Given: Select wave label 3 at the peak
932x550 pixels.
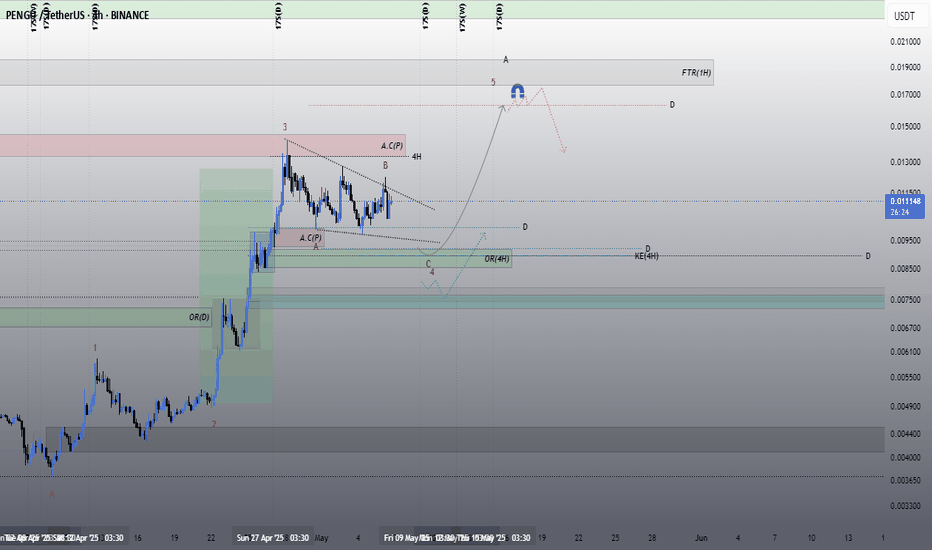Looking at the screenshot, I should click(285, 127).
